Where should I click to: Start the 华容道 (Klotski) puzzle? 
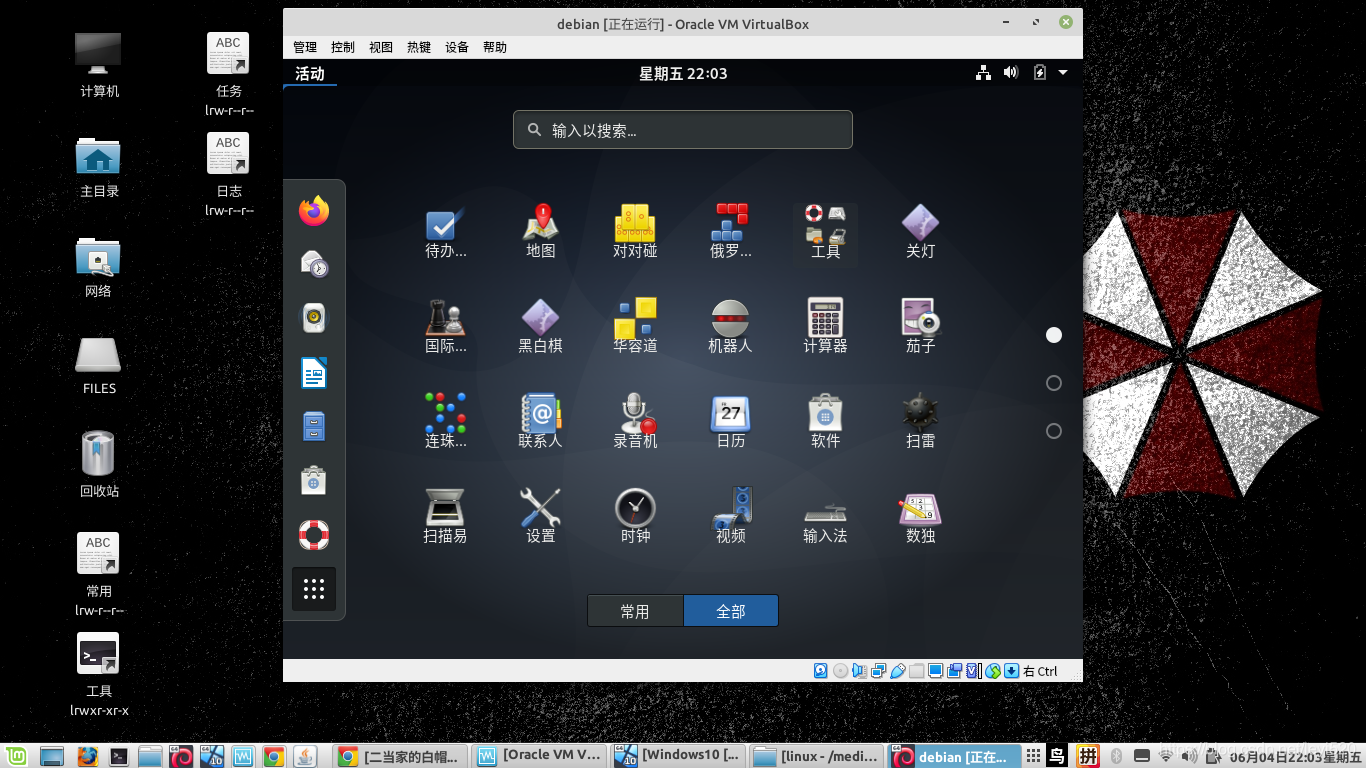[635, 327]
